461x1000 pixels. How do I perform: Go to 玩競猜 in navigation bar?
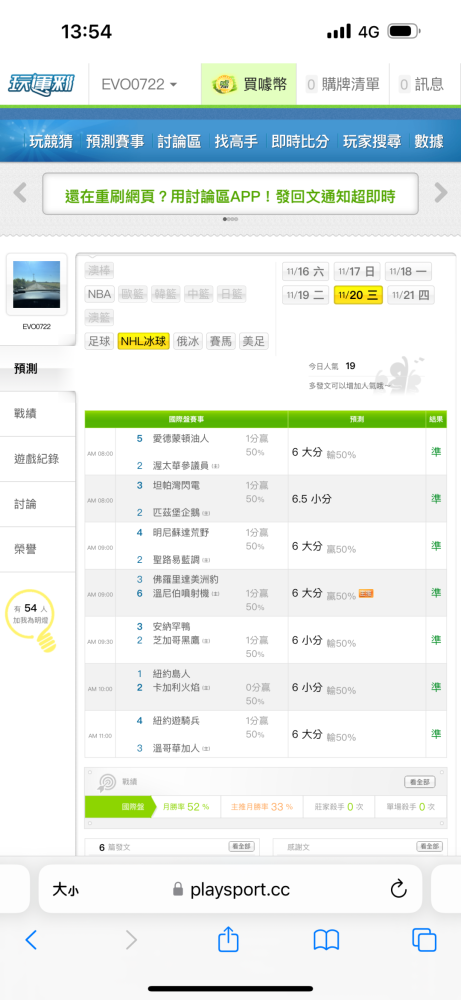[51, 141]
